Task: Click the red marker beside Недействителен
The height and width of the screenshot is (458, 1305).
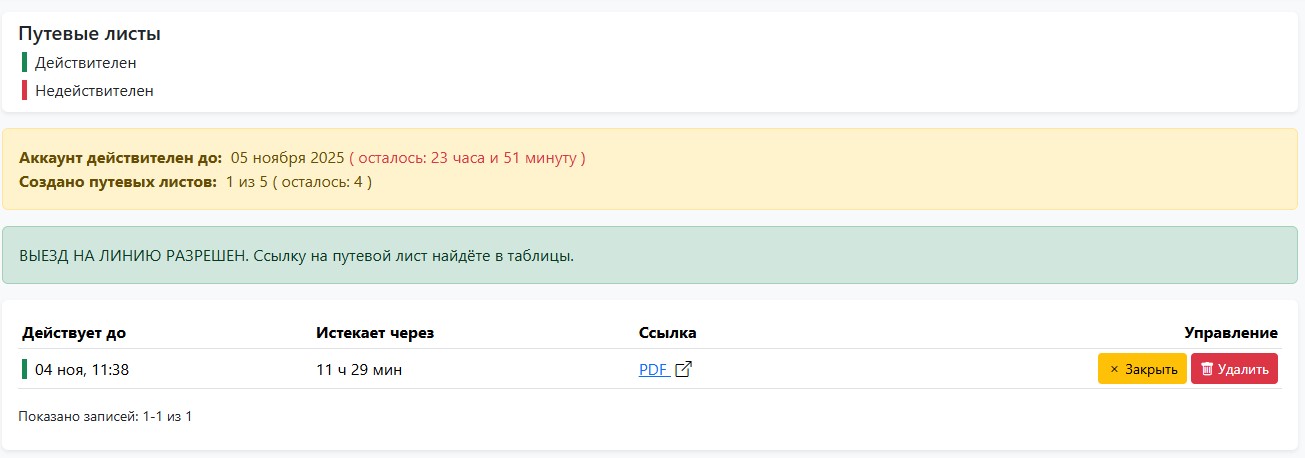Action: point(24,90)
